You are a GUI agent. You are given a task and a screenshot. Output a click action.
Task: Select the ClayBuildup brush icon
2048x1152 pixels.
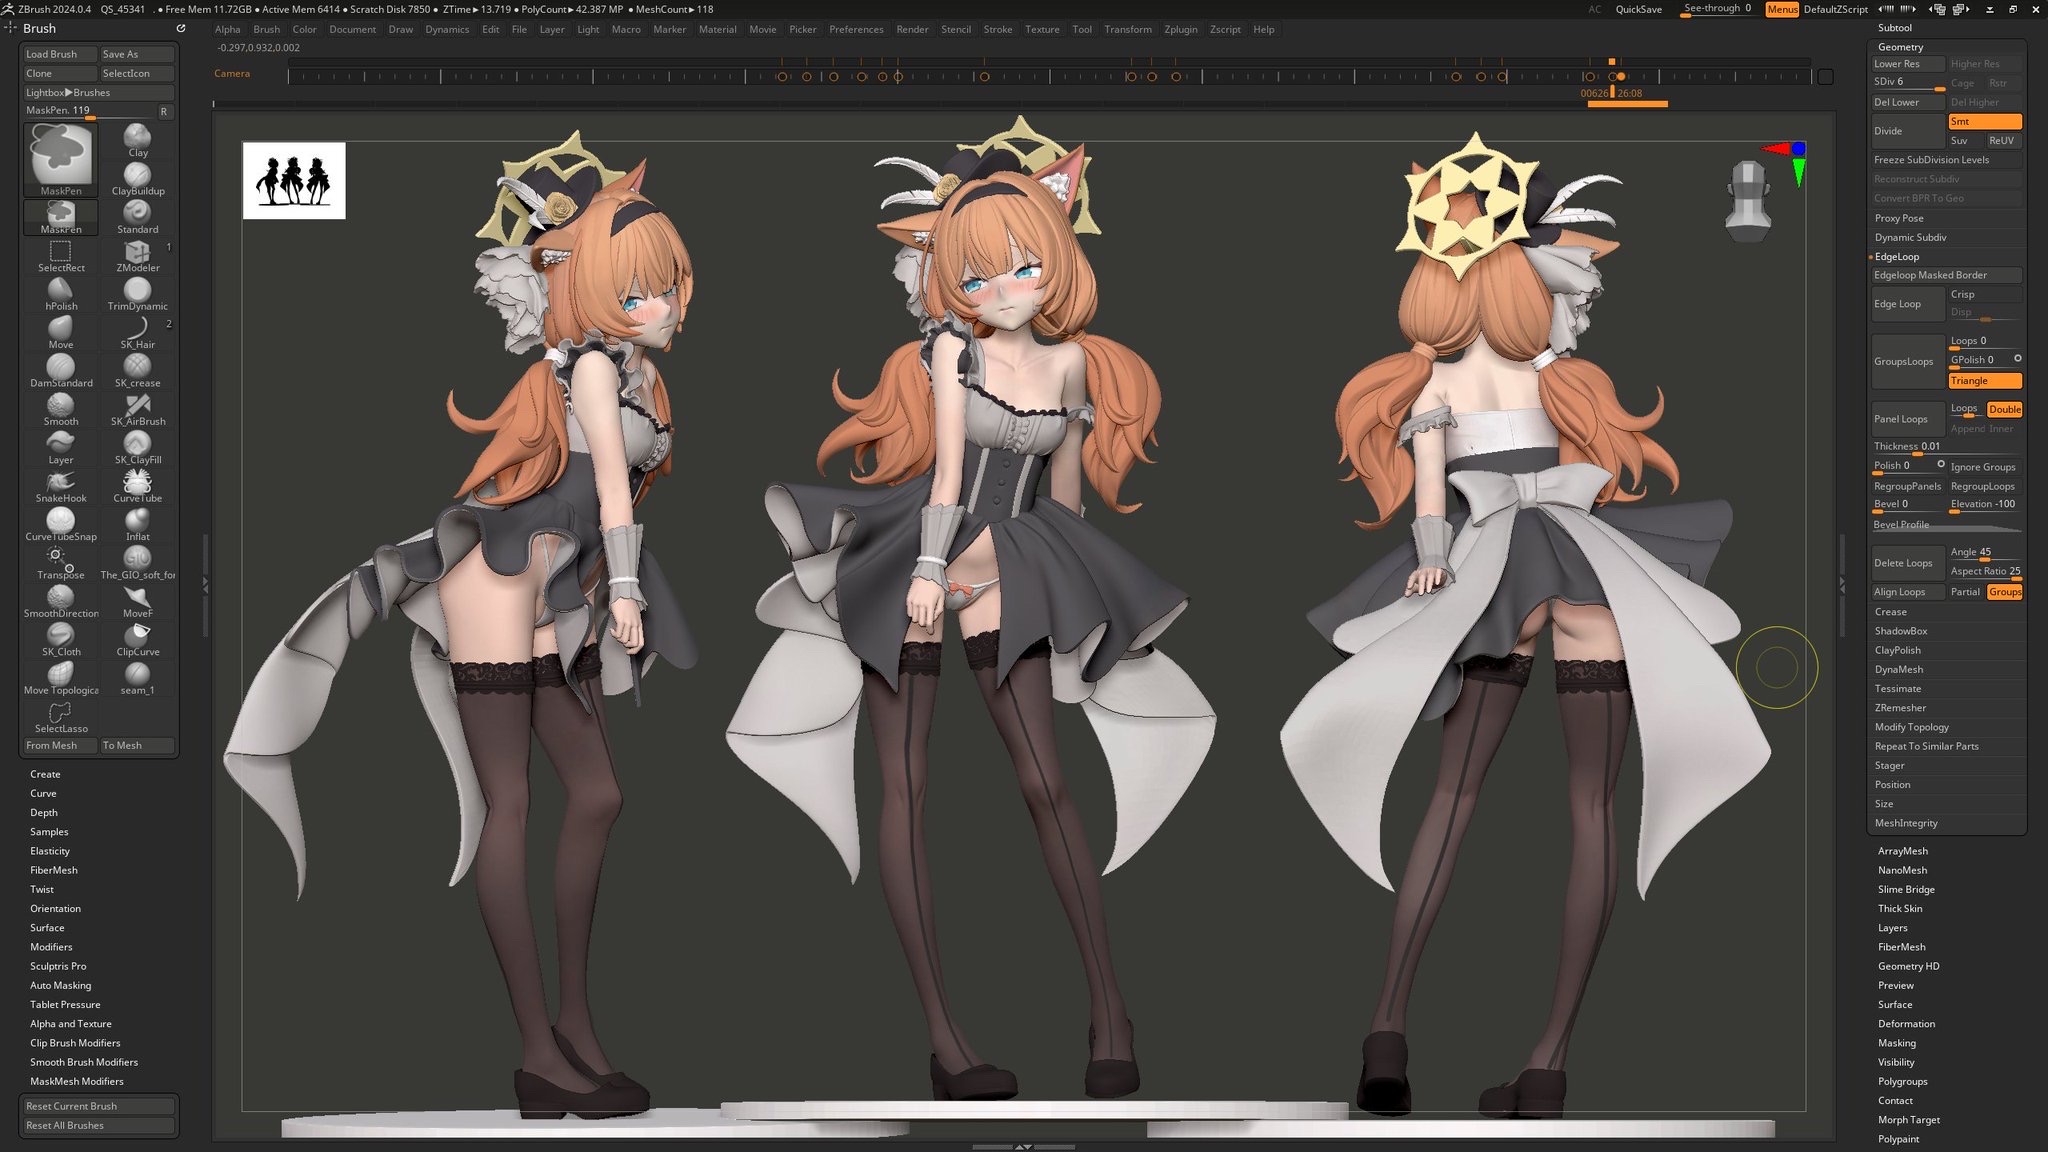click(x=138, y=175)
